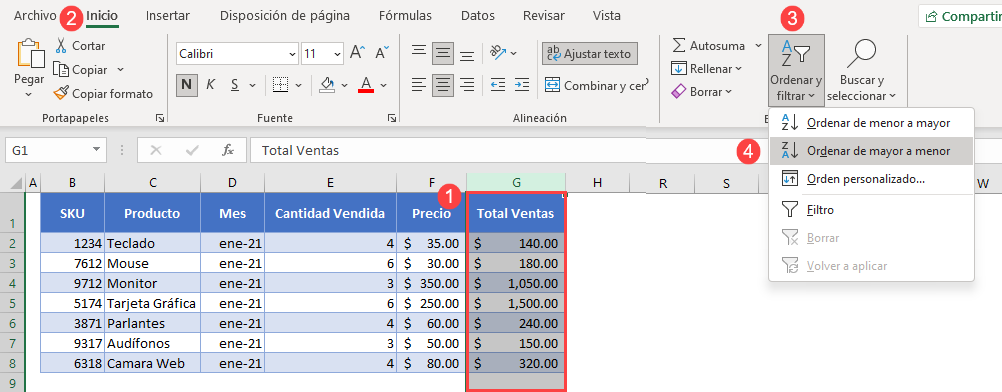Click Cantidad Vendida header cell
1002x392 pixels.
pos(330,213)
